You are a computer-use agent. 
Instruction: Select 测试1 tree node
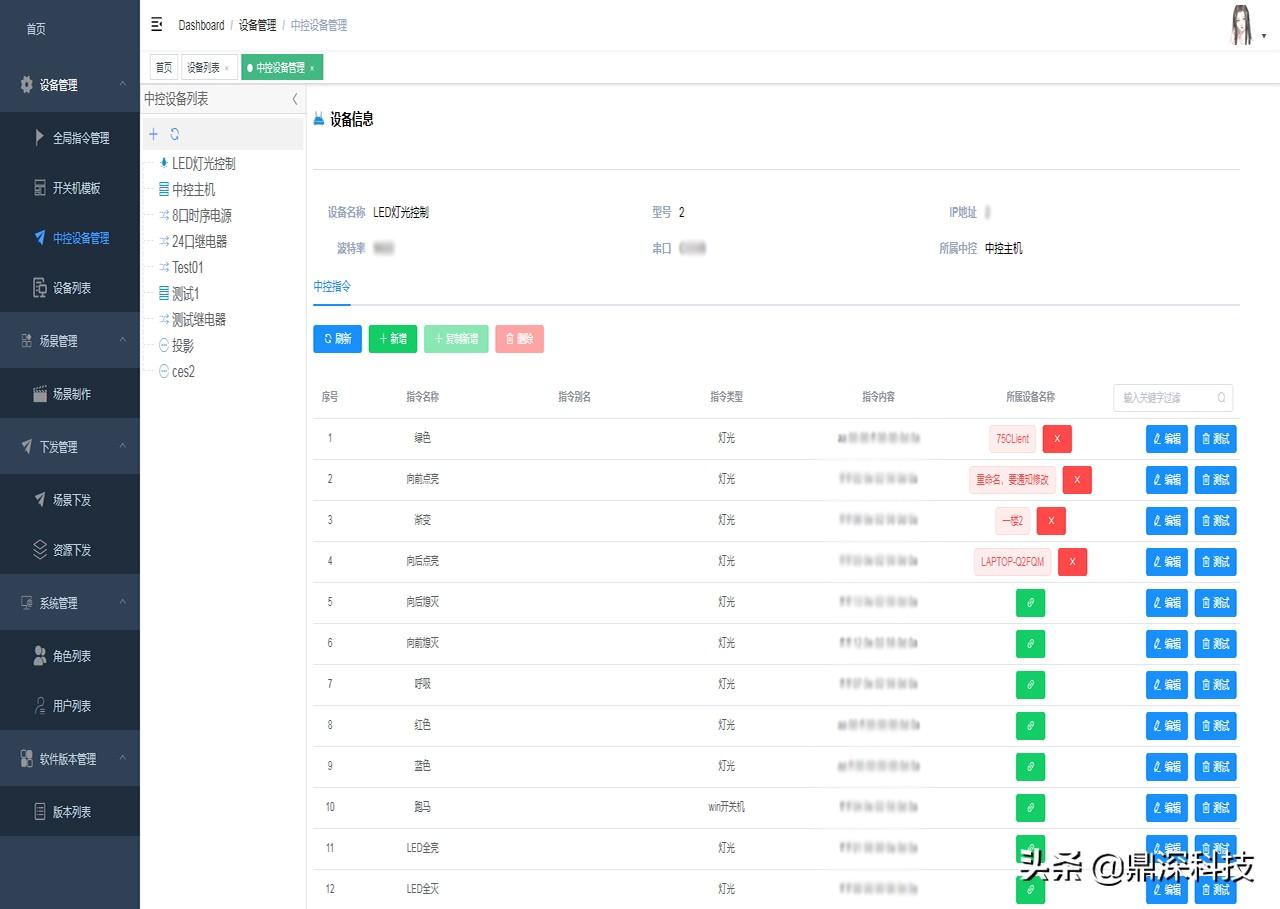click(185, 293)
